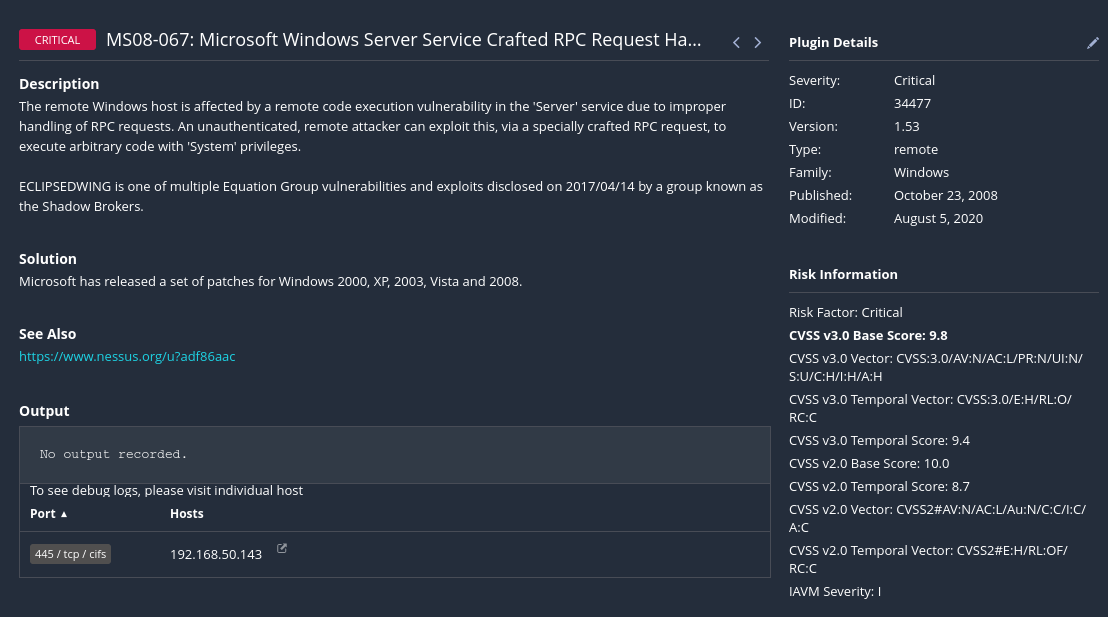Click the red CRITICAL severity badge

point(57,40)
